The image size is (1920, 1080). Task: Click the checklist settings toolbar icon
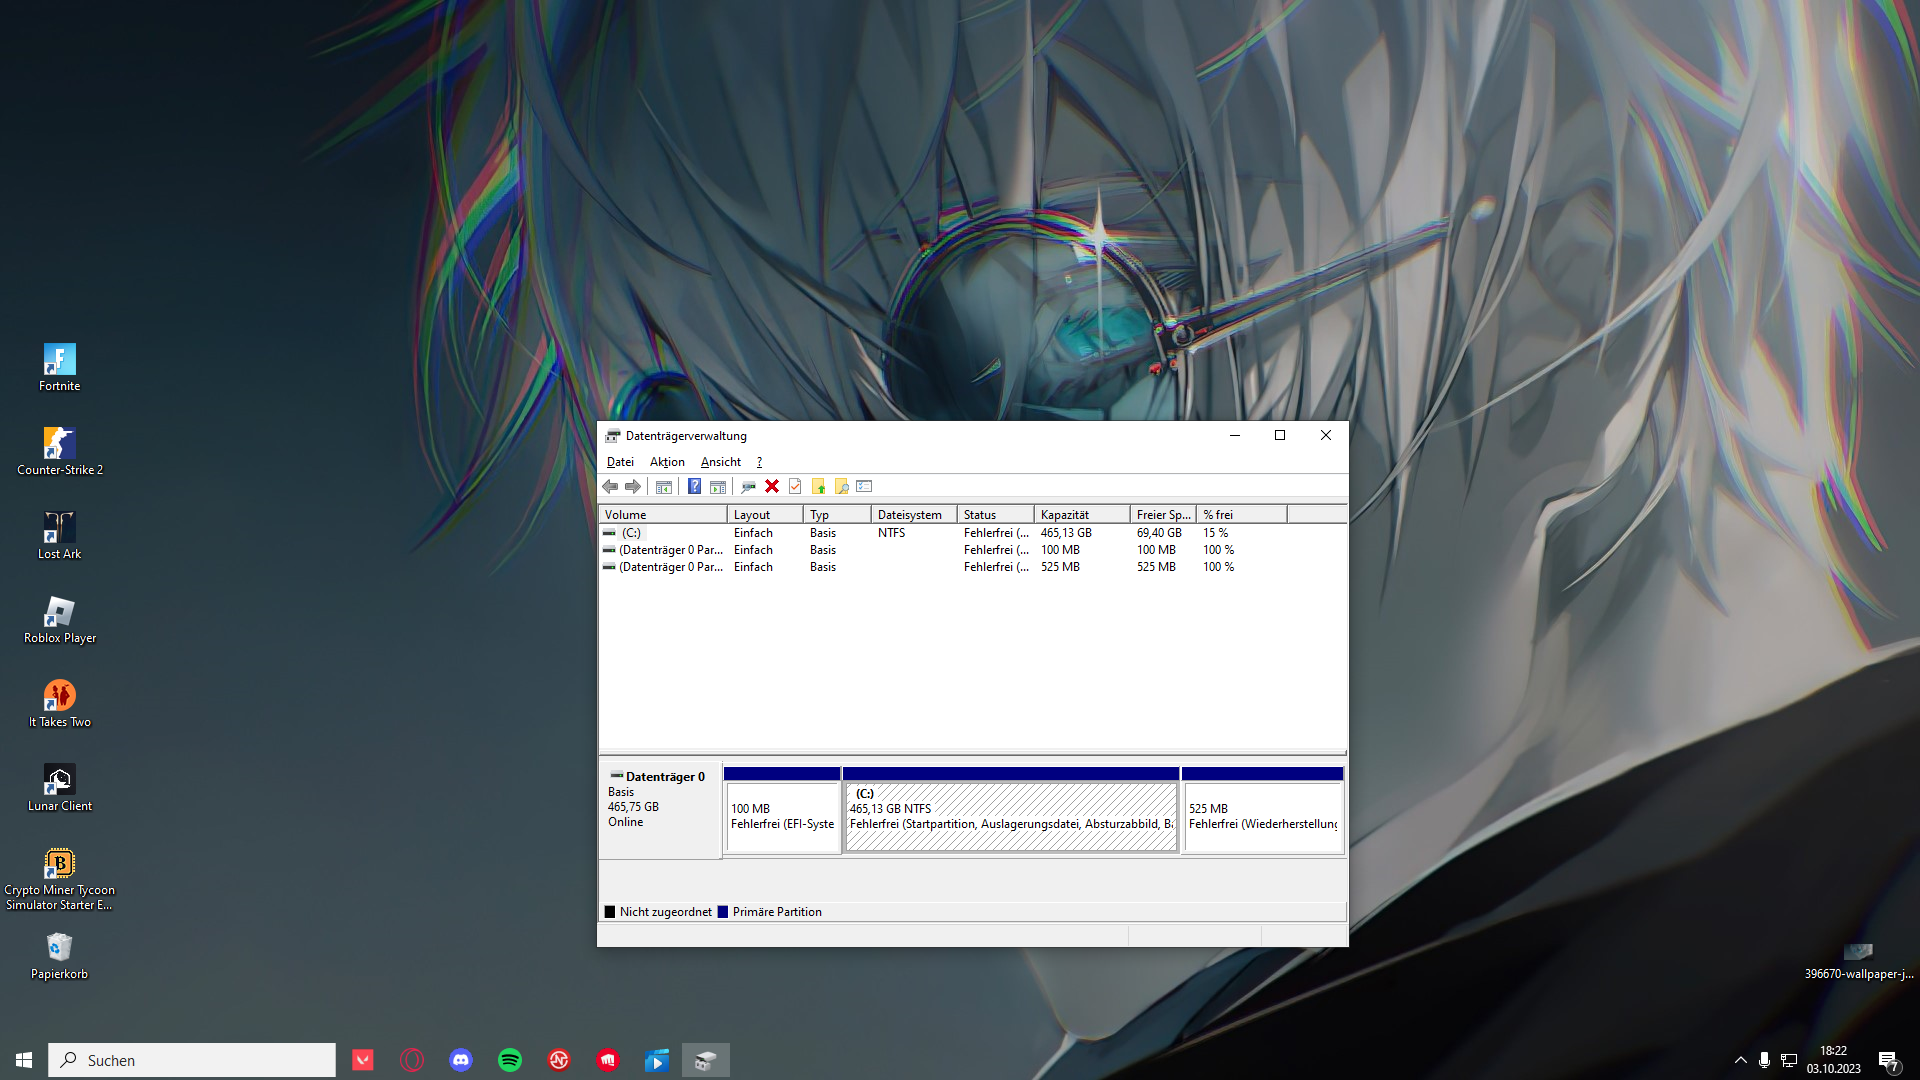click(x=865, y=487)
